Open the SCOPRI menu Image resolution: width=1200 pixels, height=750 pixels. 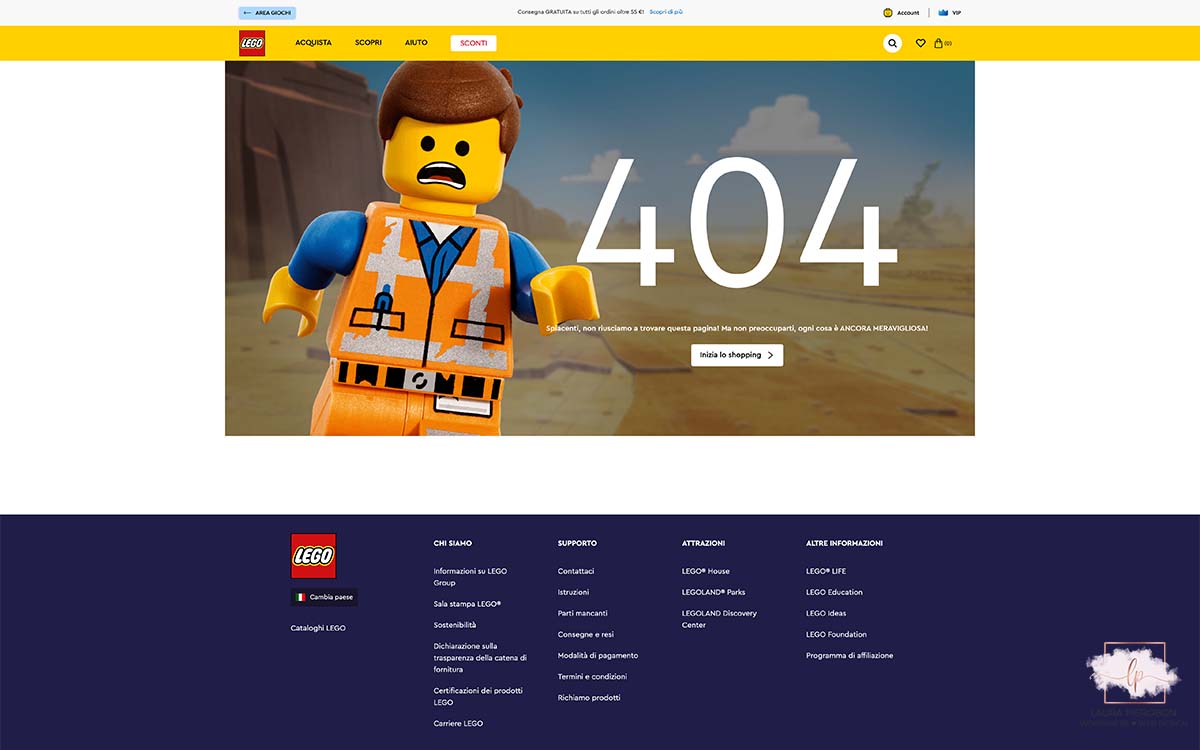tap(368, 43)
